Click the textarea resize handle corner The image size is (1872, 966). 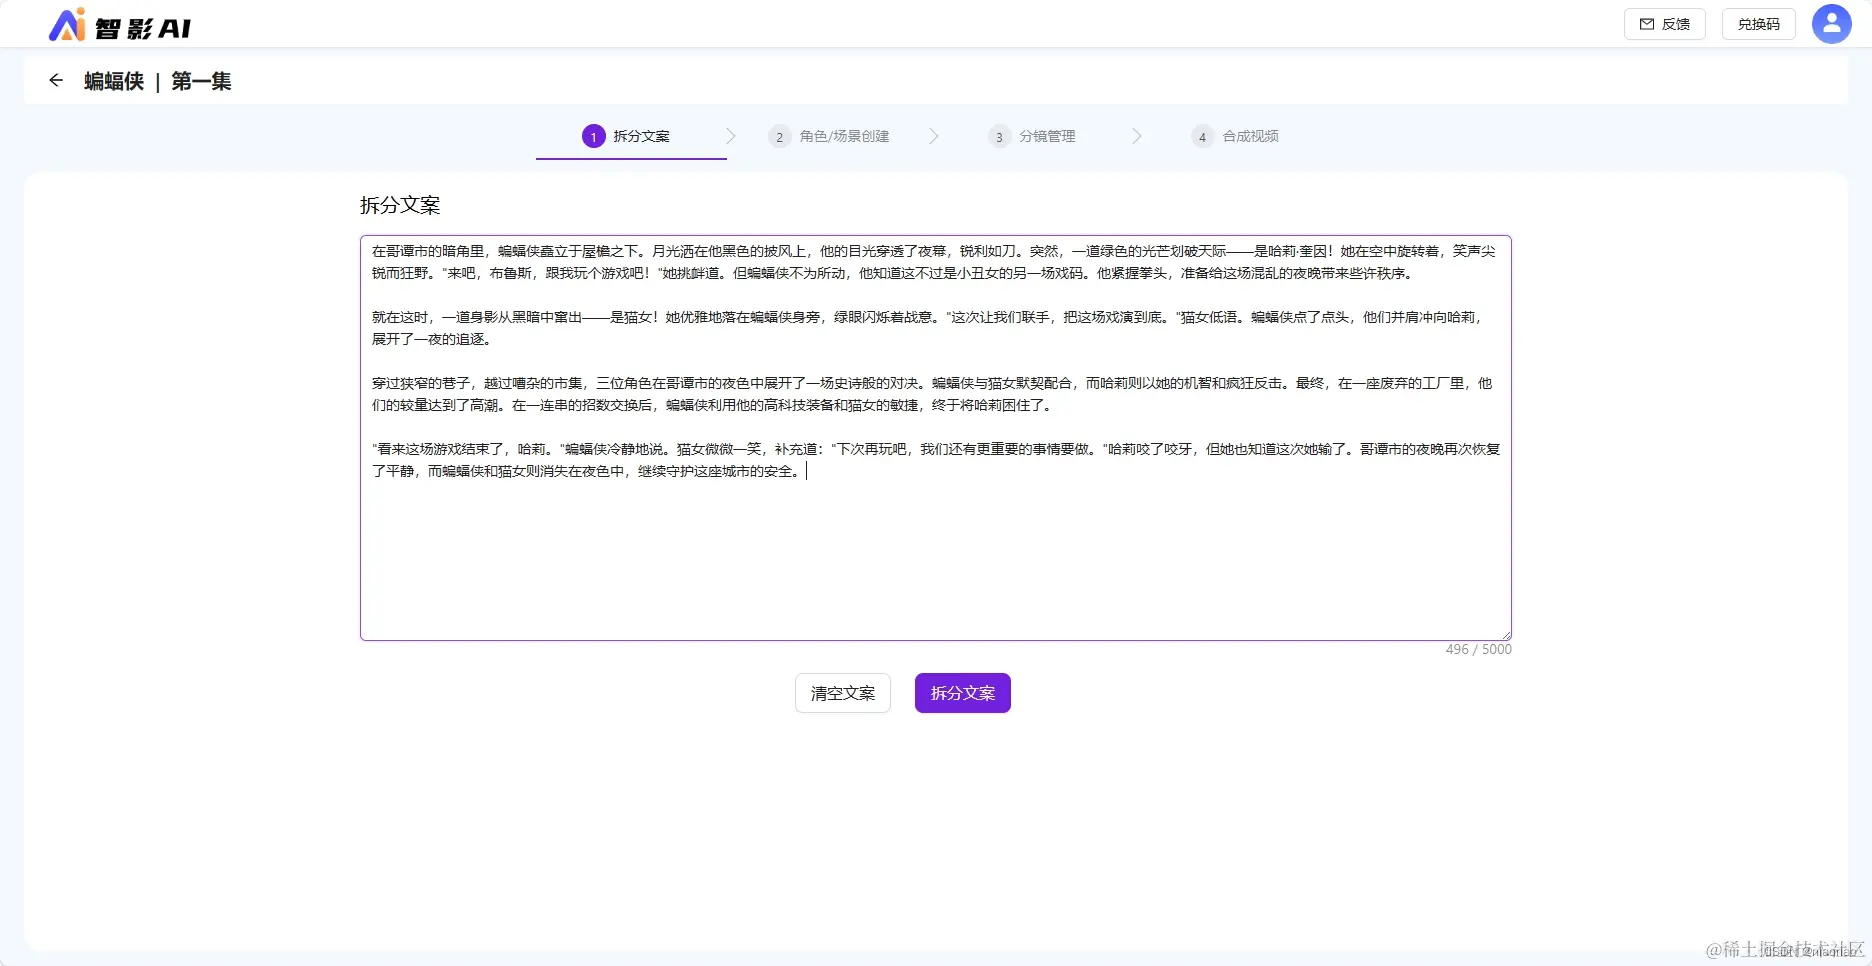pos(1505,634)
